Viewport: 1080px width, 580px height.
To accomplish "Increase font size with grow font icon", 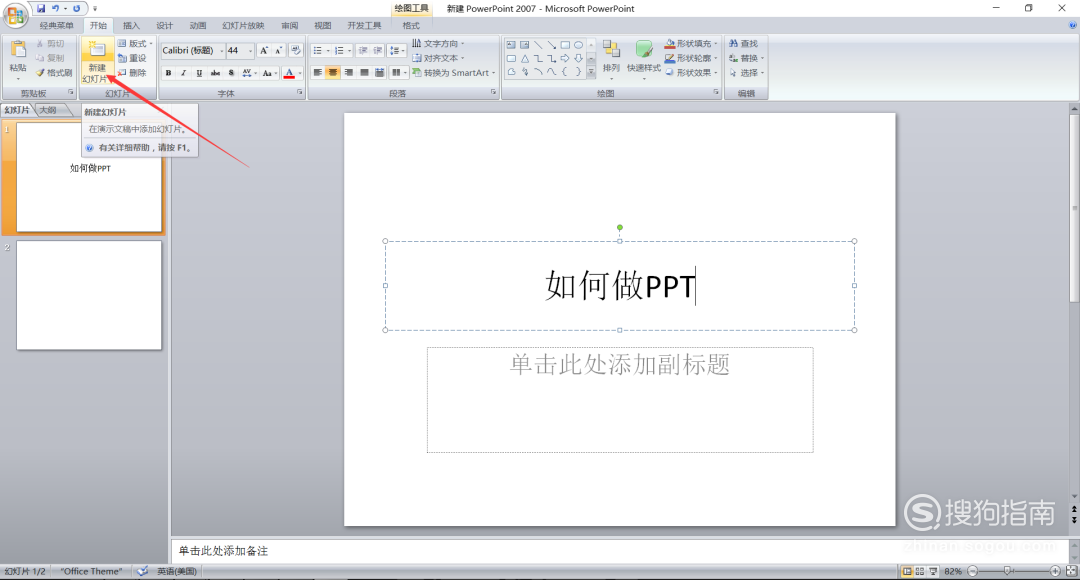I will click(264, 50).
